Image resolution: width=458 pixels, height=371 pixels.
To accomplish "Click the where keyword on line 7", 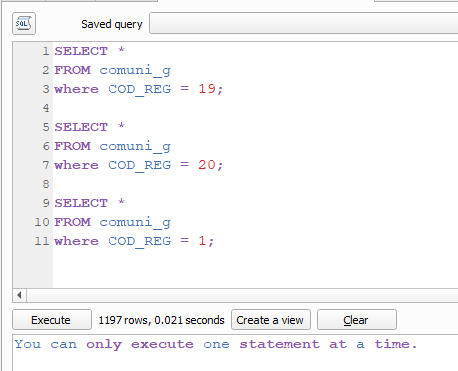I will click(x=76, y=165).
